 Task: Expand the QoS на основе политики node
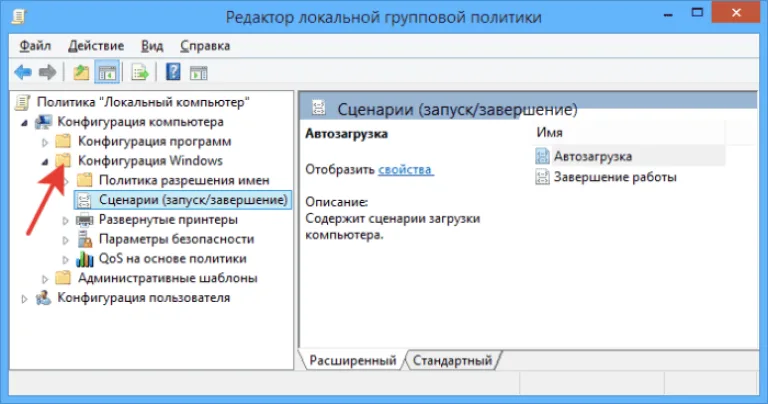pos(66,260)
